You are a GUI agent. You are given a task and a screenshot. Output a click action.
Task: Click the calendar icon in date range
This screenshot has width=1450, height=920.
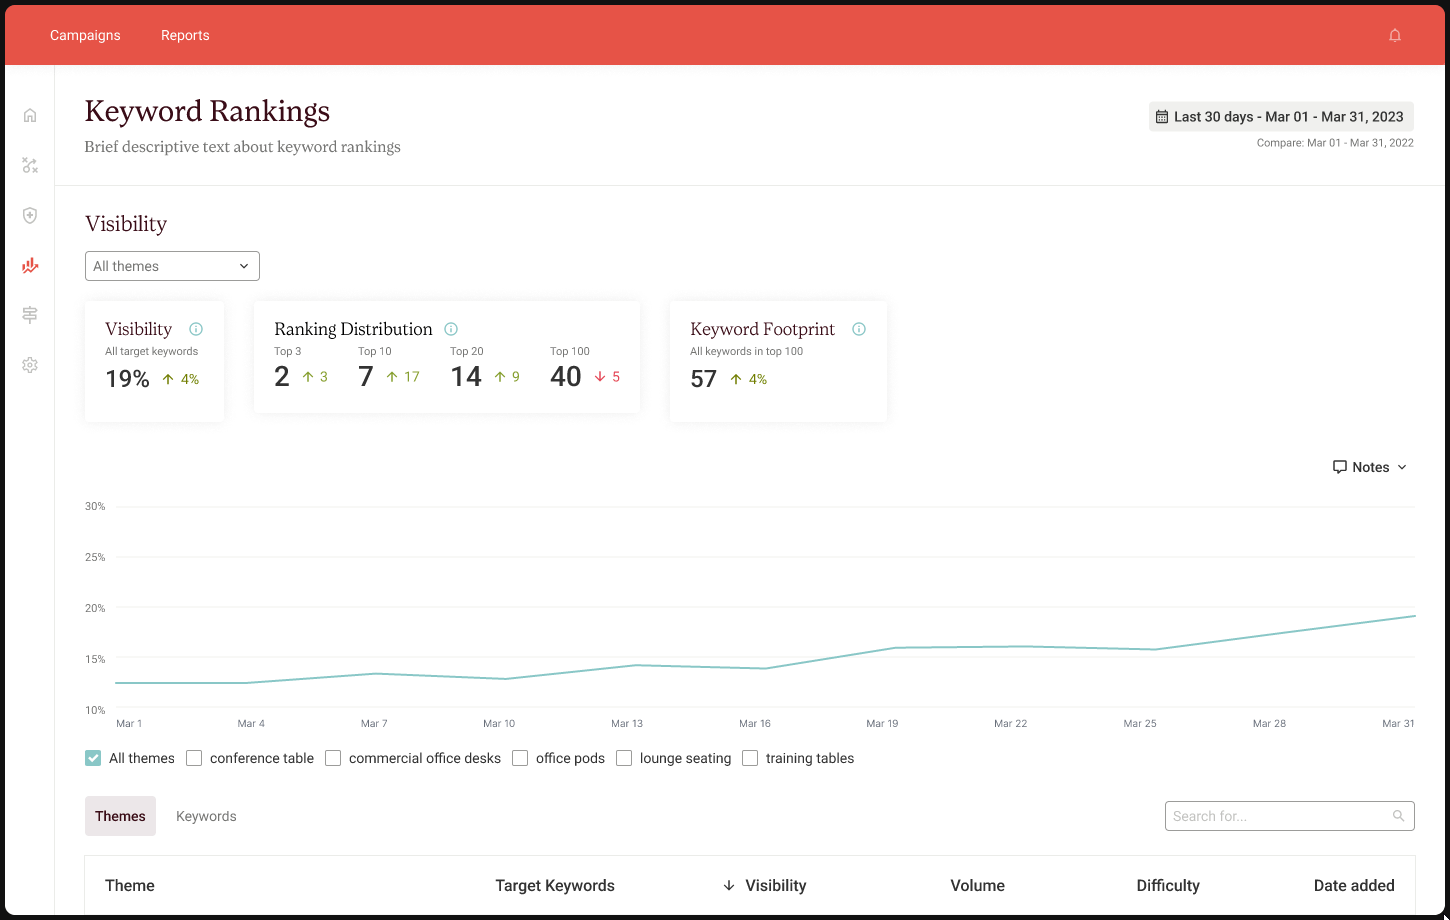coord(1162,117)
